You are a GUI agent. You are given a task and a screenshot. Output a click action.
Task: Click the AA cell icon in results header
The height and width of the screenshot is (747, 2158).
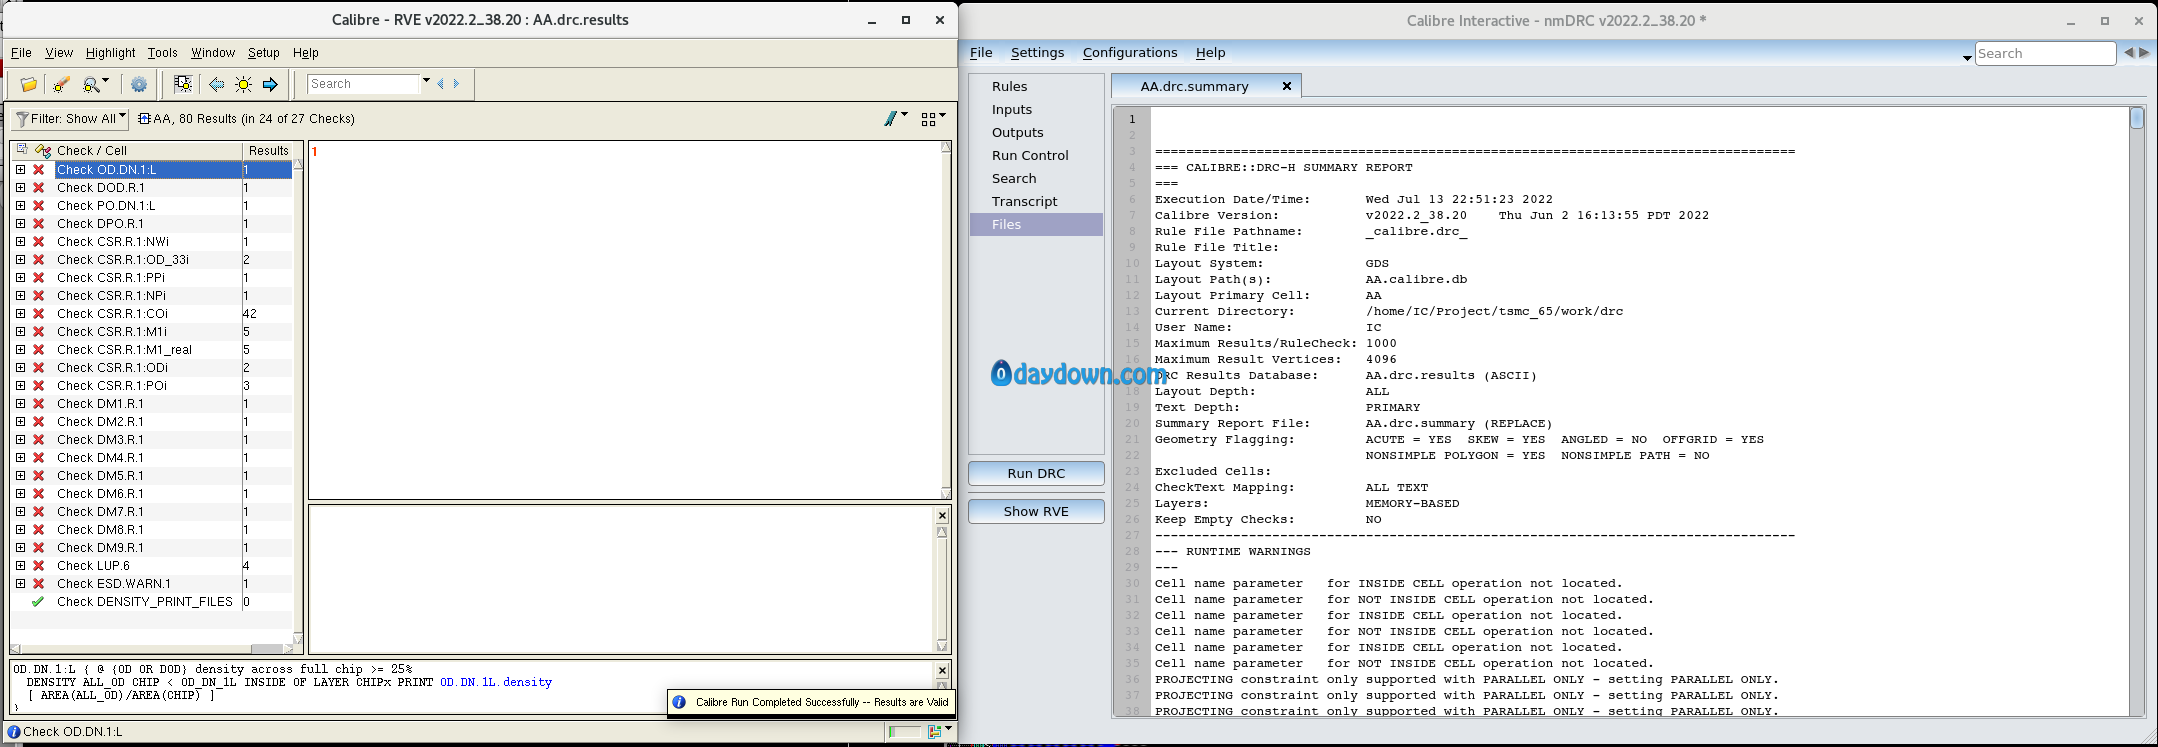pyautogui.click(x=144, y=119)
